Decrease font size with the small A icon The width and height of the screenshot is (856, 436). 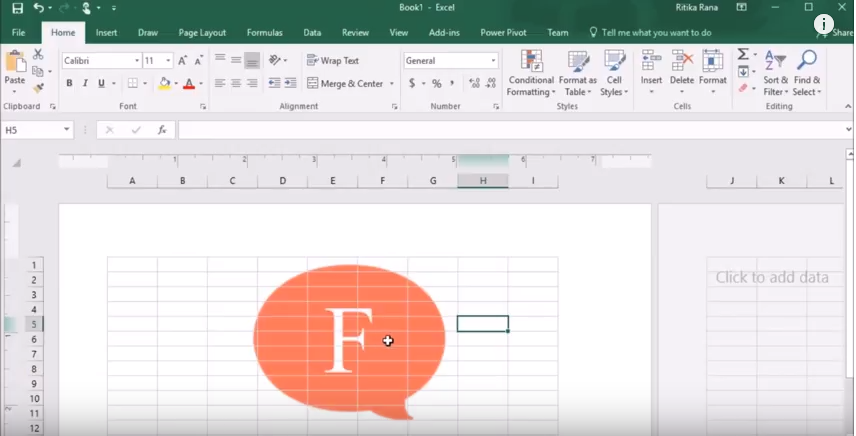click(x=199, y=61)
